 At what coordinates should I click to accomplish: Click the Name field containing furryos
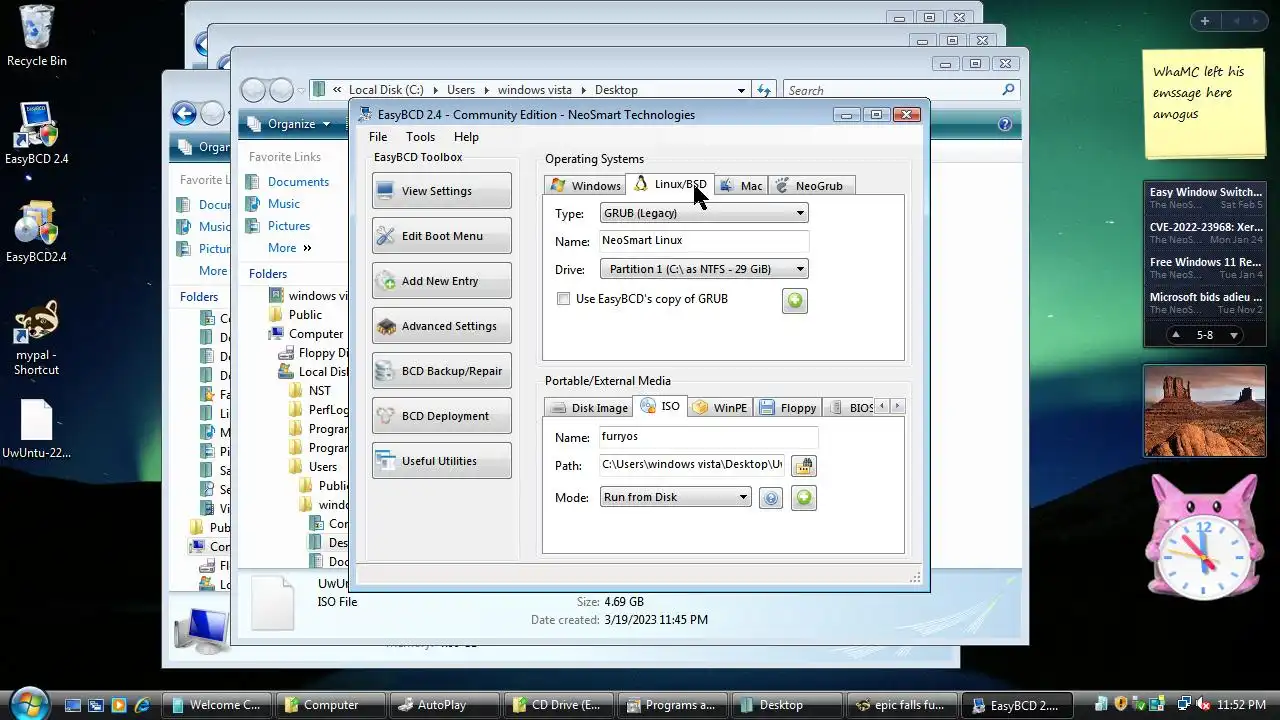[708, 437]
